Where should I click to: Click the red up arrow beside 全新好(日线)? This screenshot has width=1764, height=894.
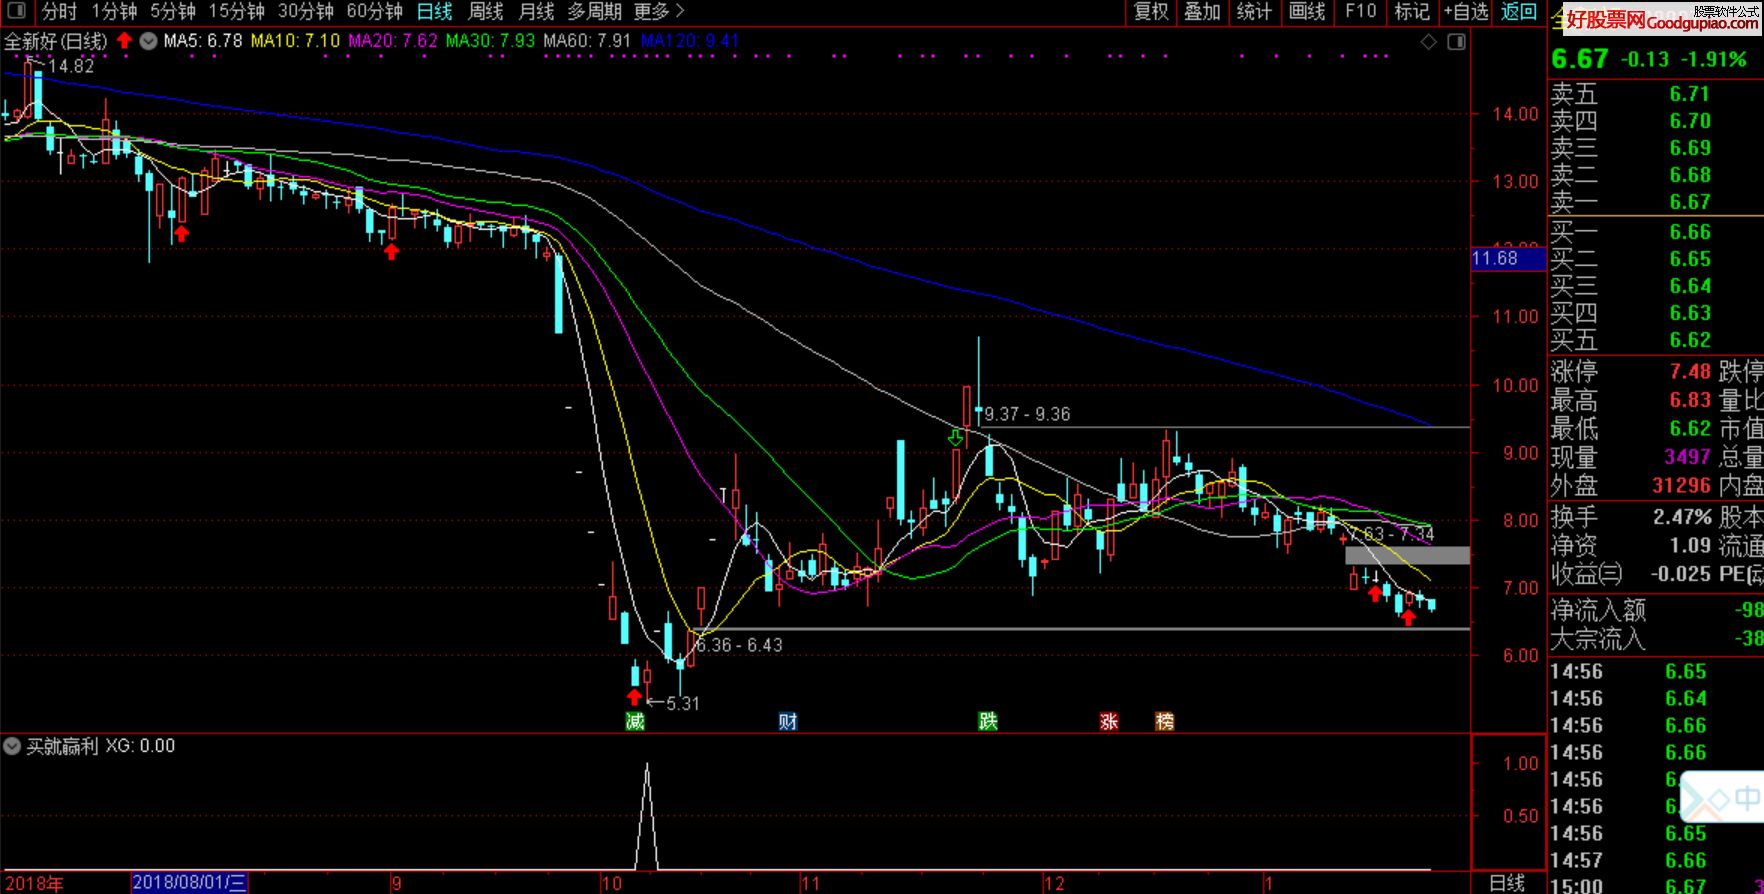click(x=124, y=41)
